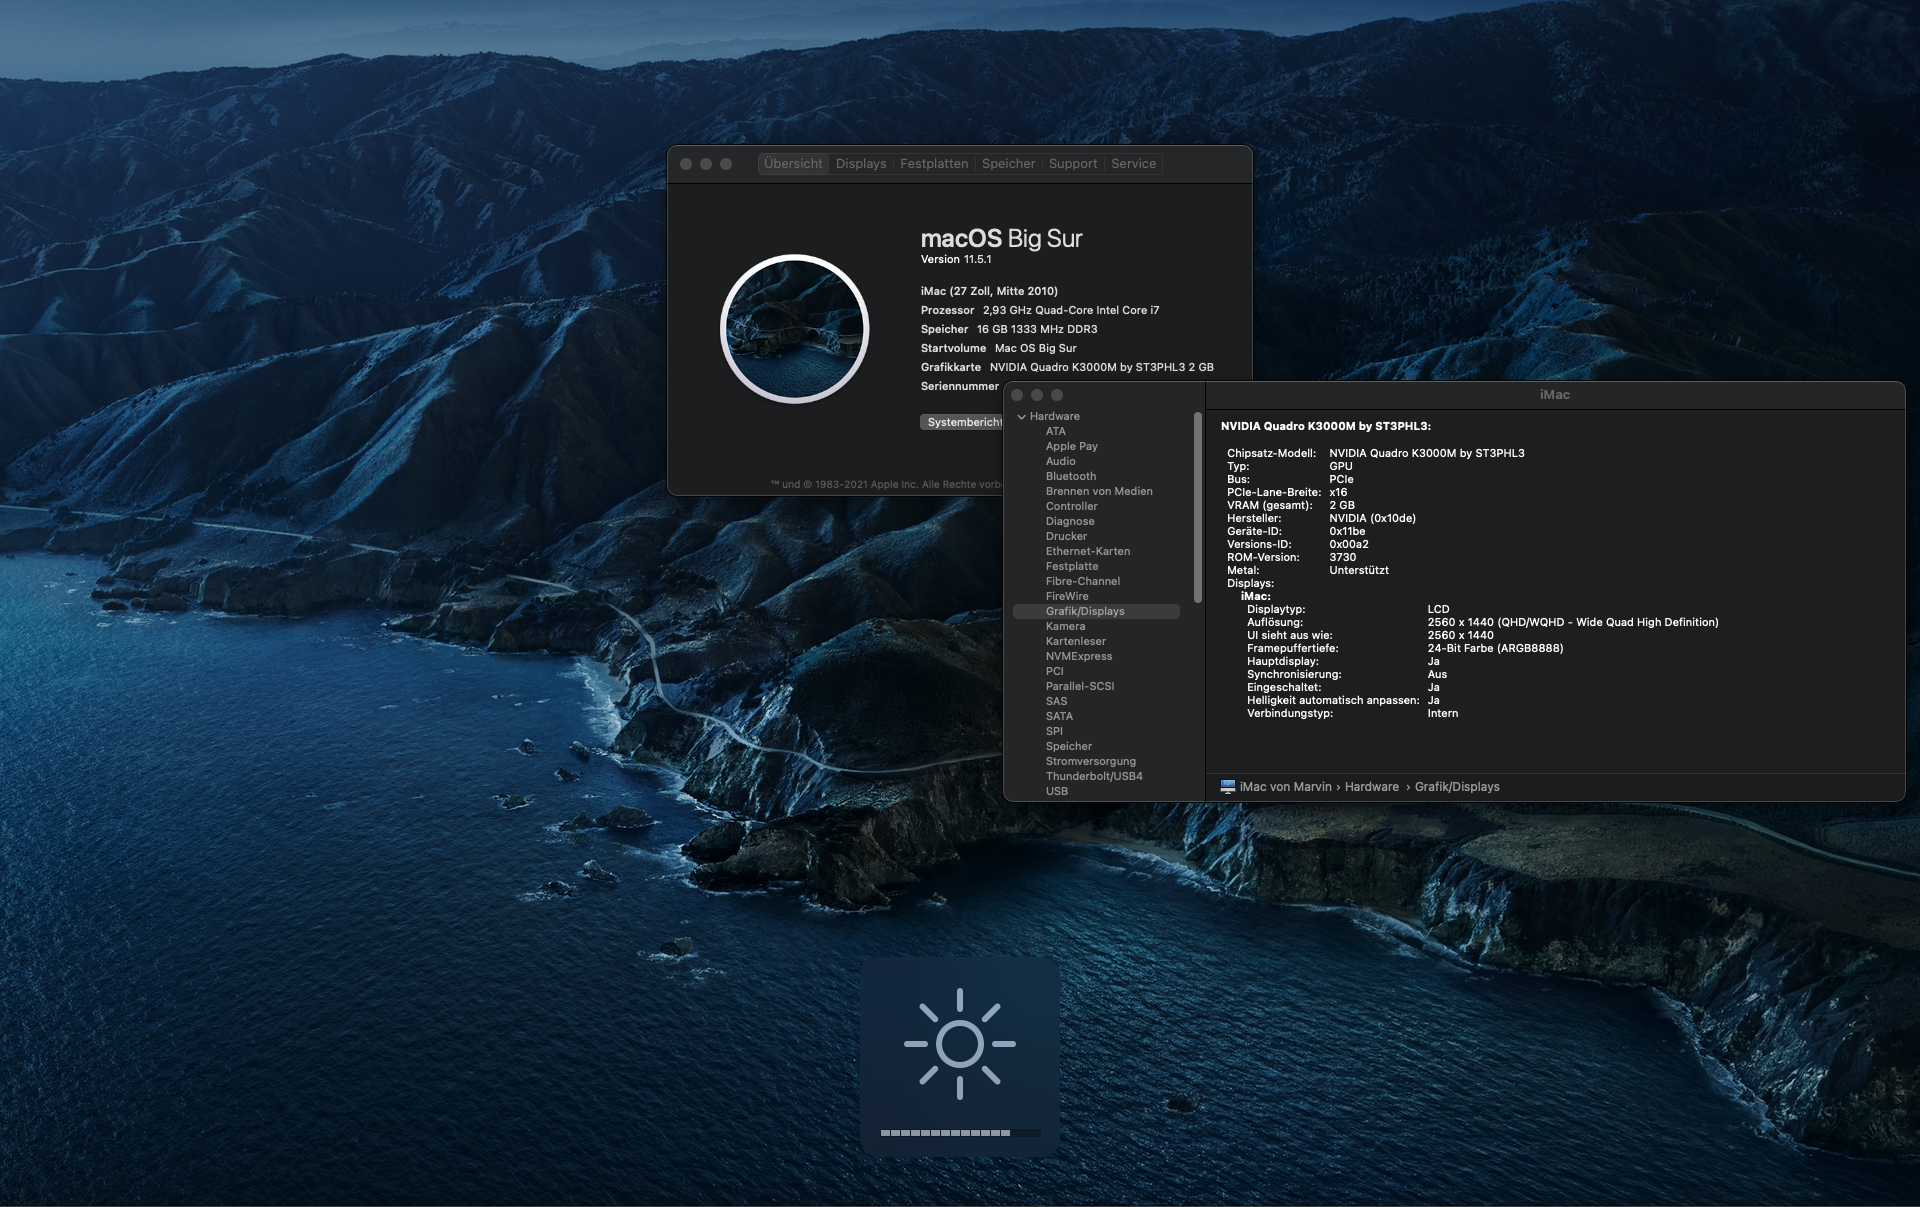Click the macOS Big Sur logo image
The image size is (1920, 1207).
[x=794, y=329]
